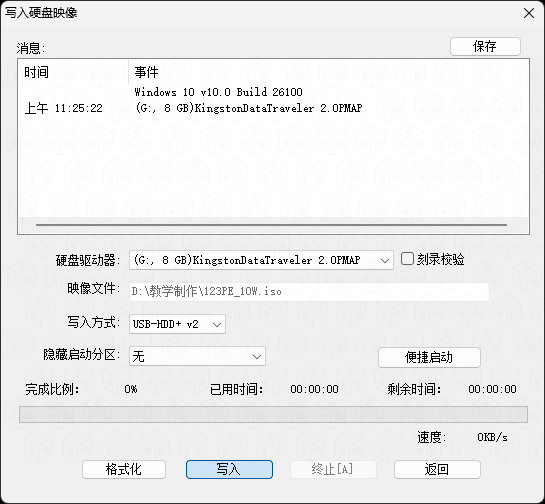Expand the 硬盘驱动器 drive dropdown arrow

[384, 260]
